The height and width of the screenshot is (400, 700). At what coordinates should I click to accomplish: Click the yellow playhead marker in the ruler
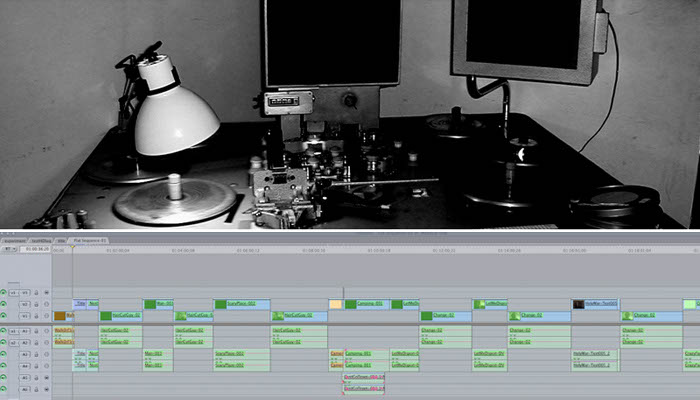coord(72,246)
